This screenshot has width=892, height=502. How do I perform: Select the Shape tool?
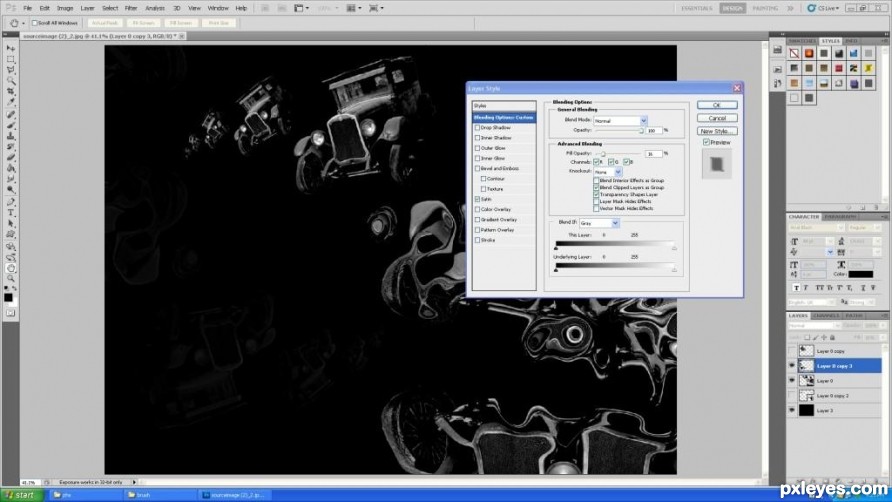click(x=11, y=235)
